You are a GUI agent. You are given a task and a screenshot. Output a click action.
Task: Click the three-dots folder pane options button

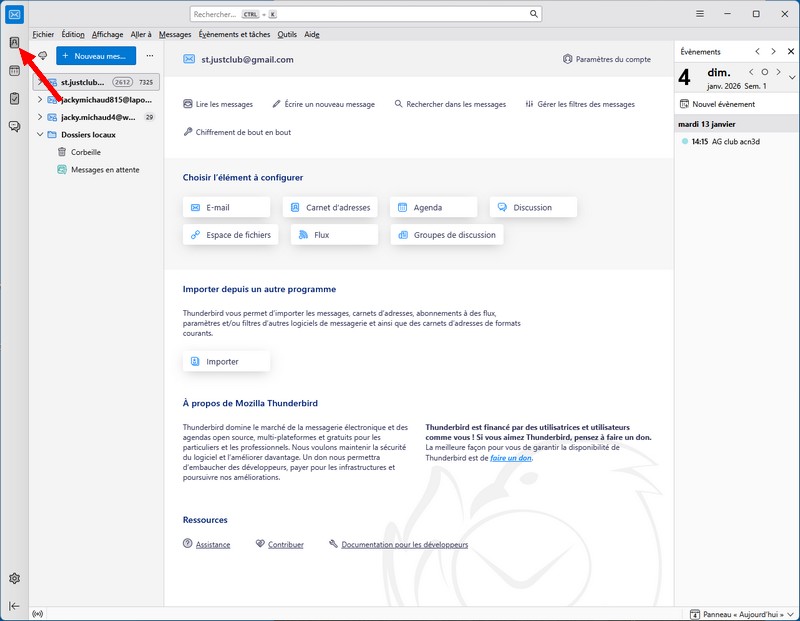click(150, 56)
